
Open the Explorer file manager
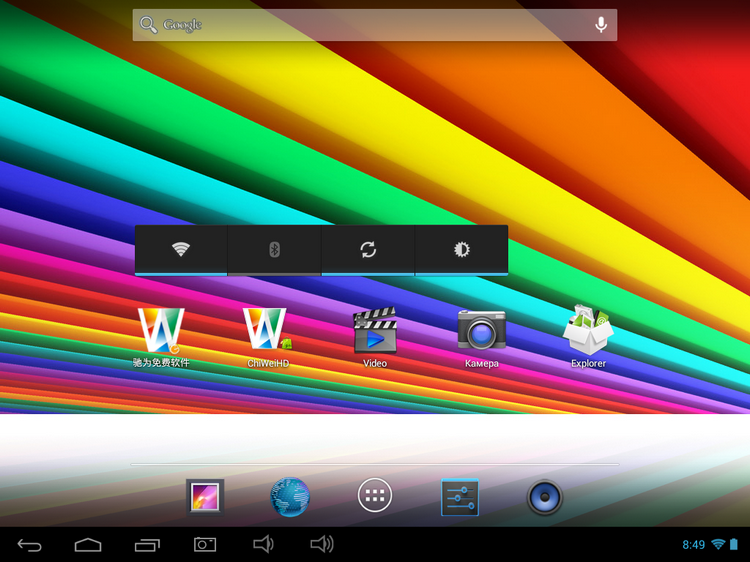tap(588, 337)
